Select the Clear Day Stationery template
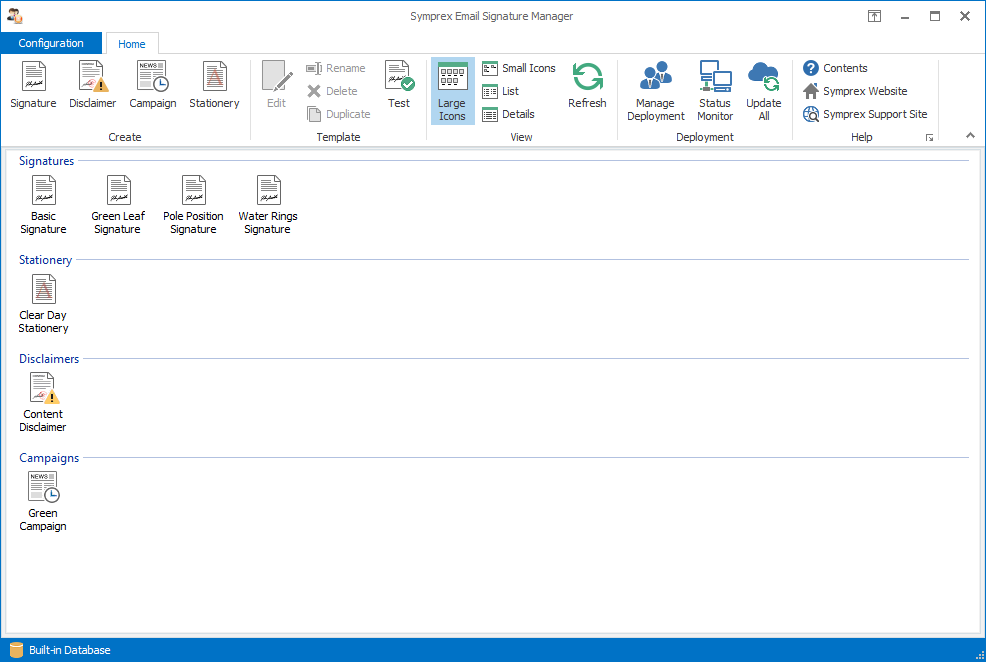 (43, 304)
